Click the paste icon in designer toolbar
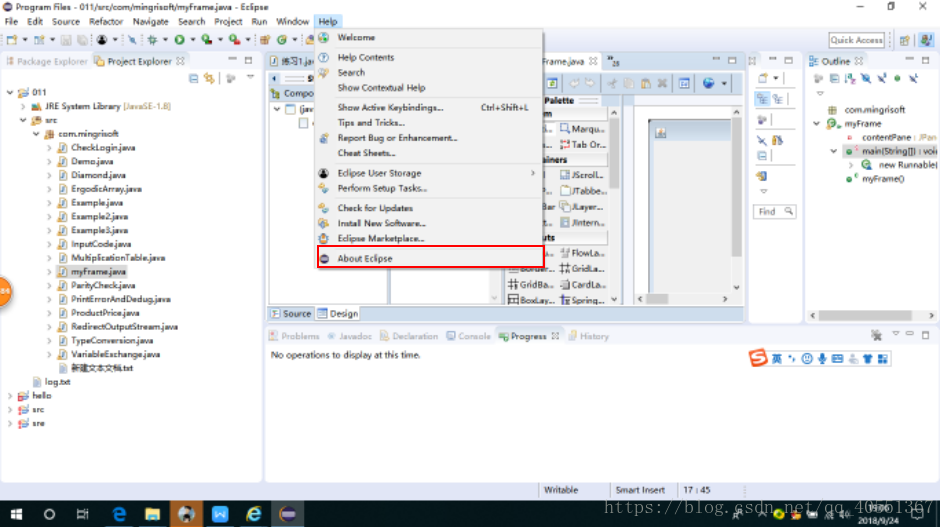945x527 pixels. [x=645, y=83]
